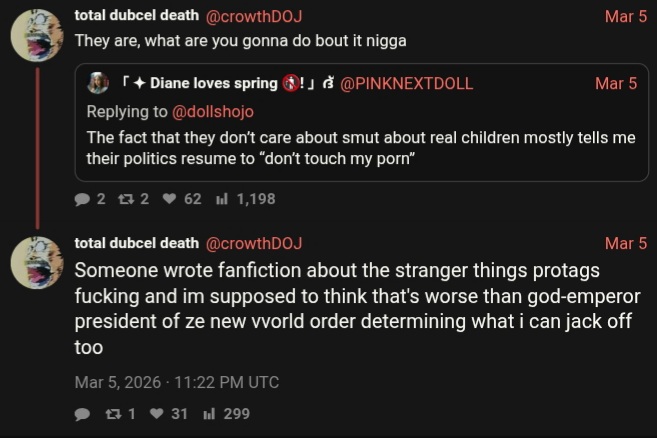
Task: Like the tweet with 62 hearts
Action: click(x=169, y=199)
